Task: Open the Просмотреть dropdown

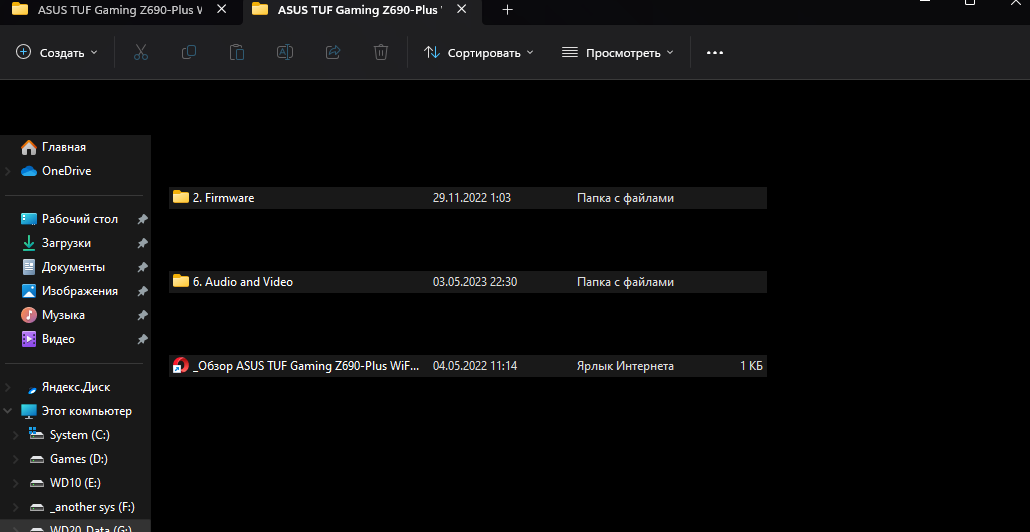Action: 617,53
